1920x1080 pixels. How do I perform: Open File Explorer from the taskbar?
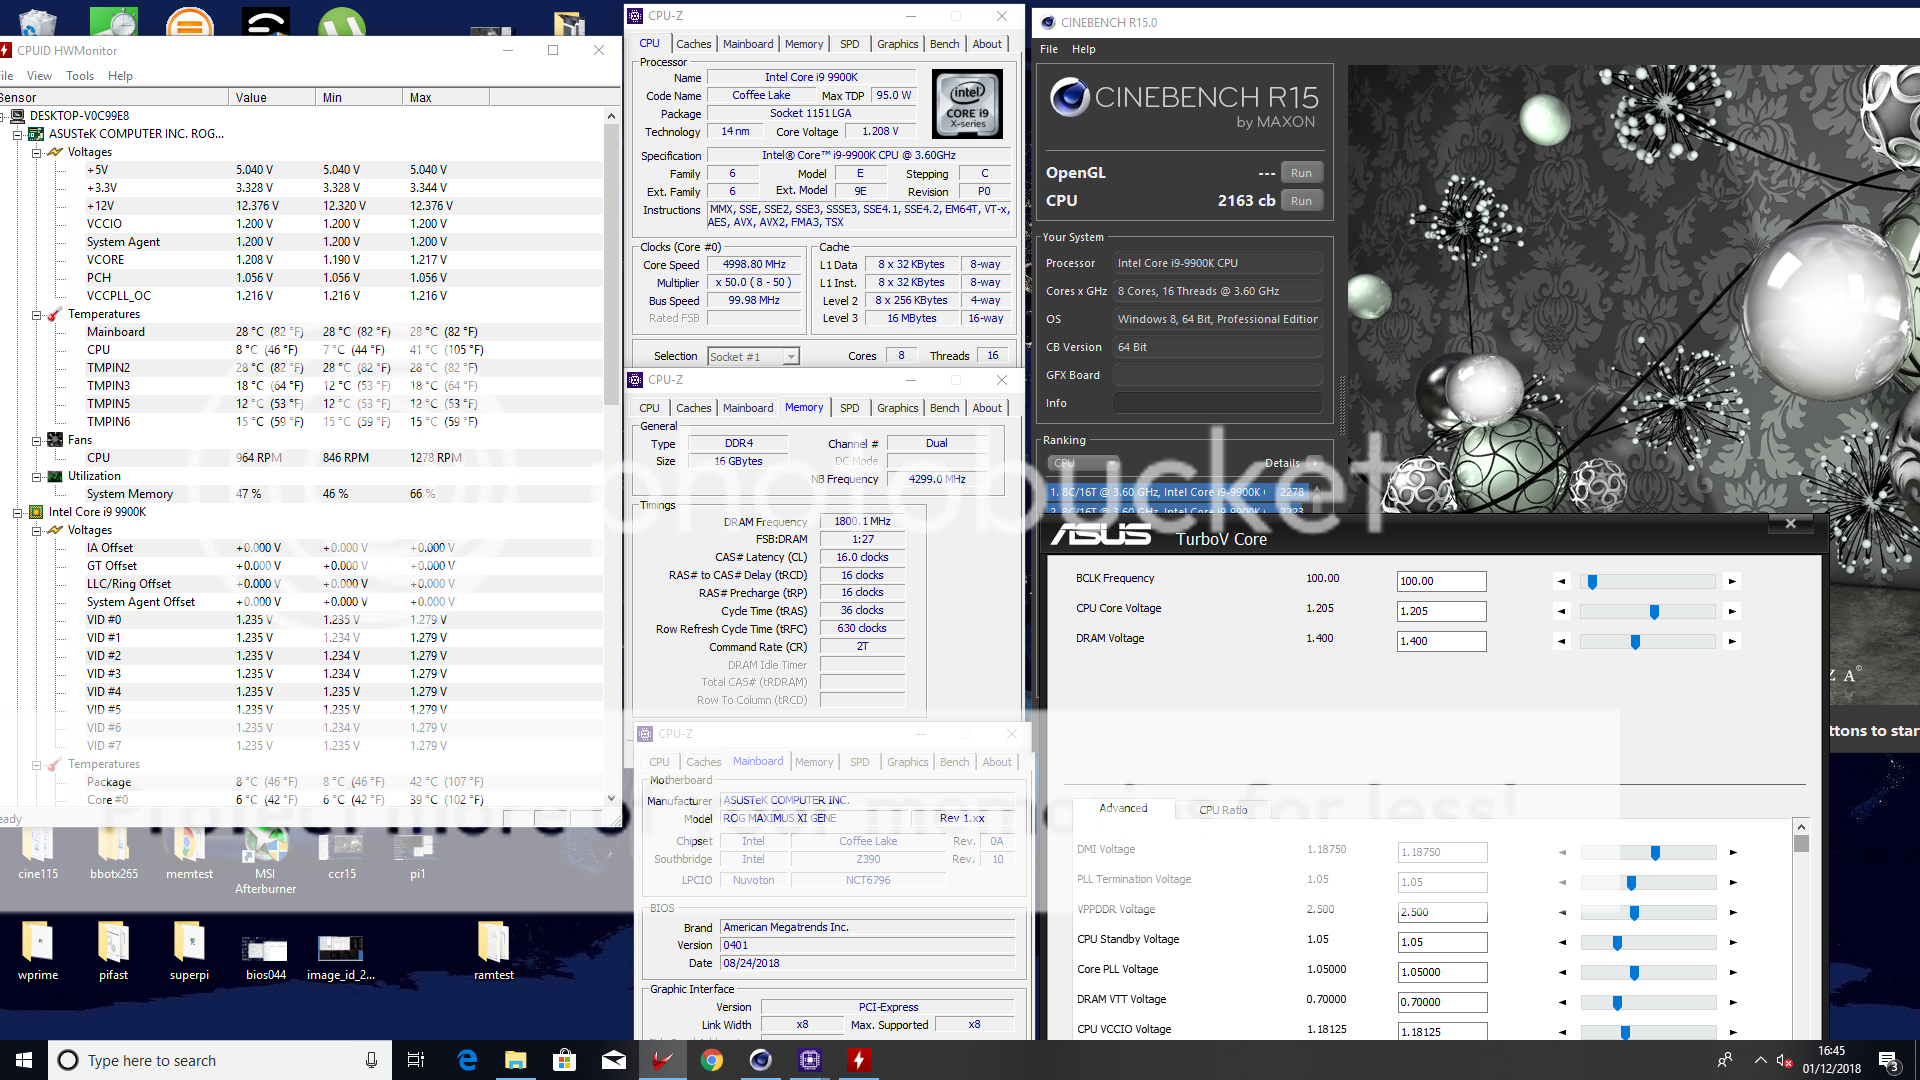tap(515, 1060)
